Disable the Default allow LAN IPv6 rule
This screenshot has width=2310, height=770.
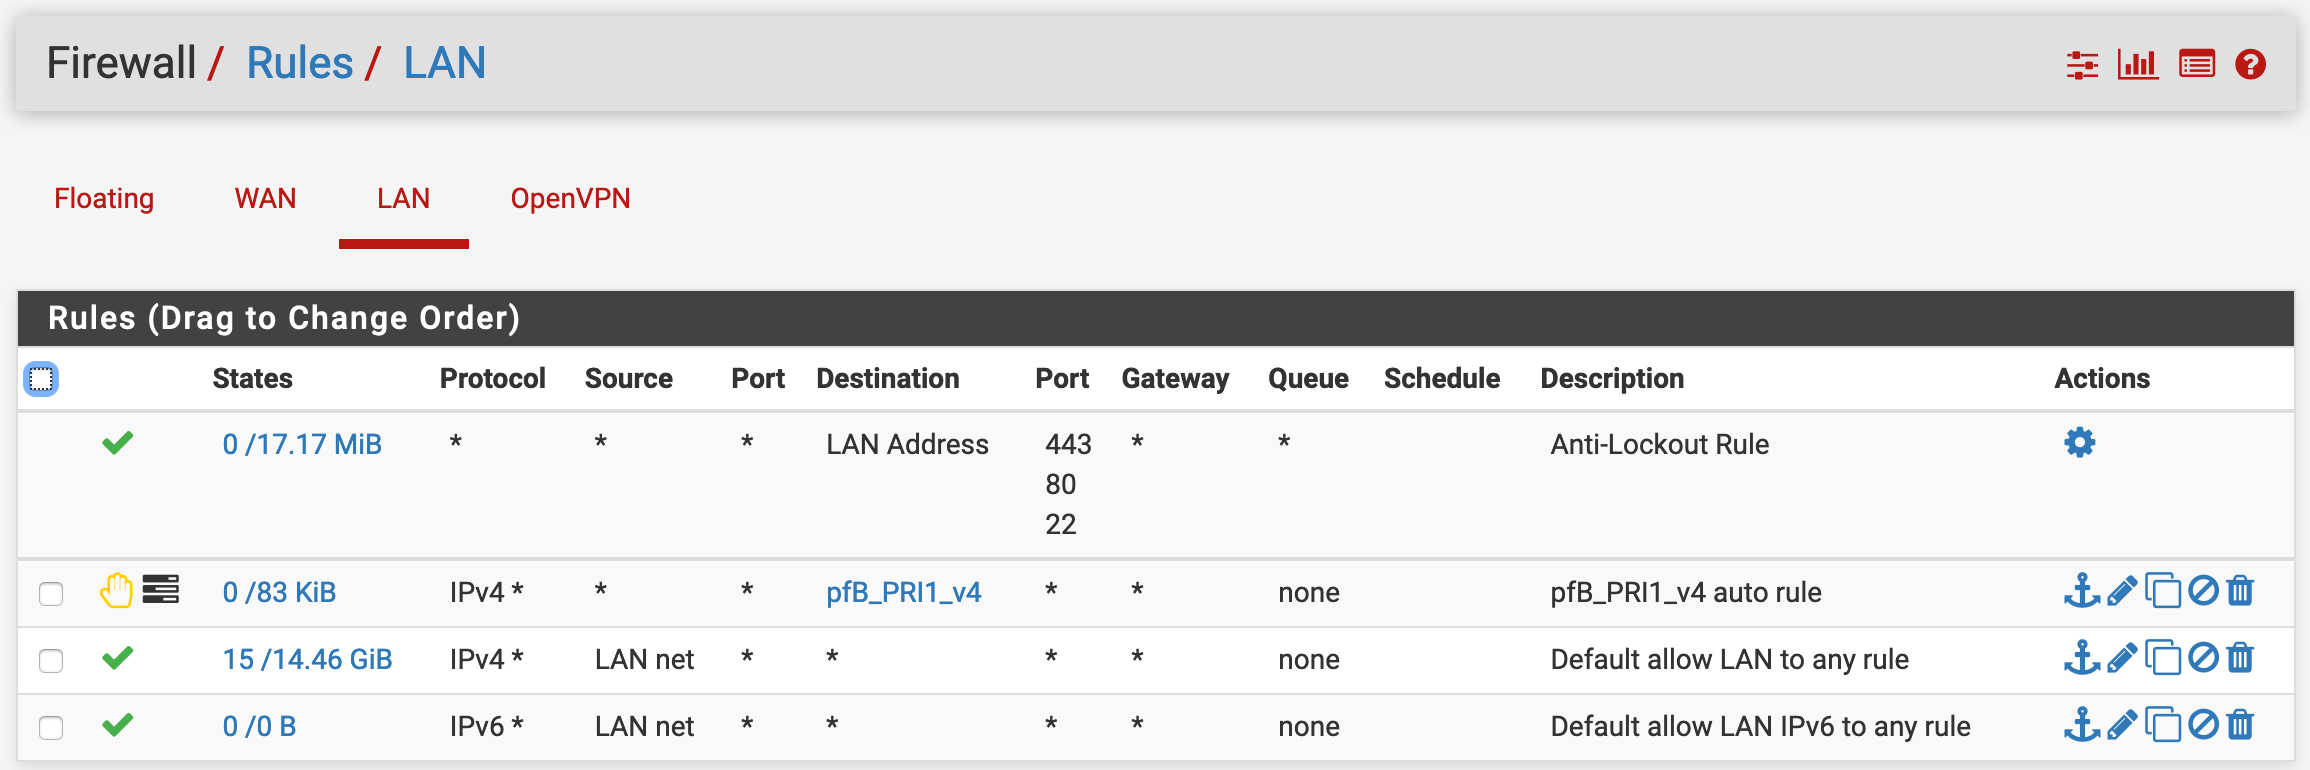(x=2203, y=725)
